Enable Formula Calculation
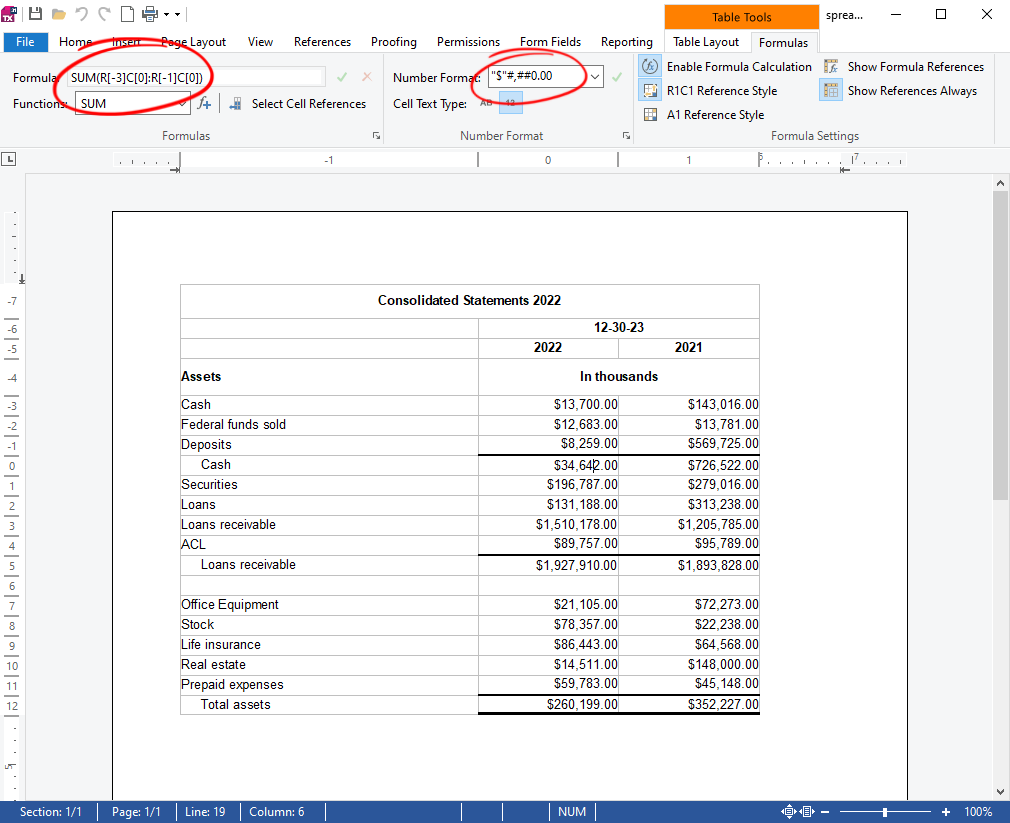This screenshot has height=823, width=1010. tap(649, 66)
